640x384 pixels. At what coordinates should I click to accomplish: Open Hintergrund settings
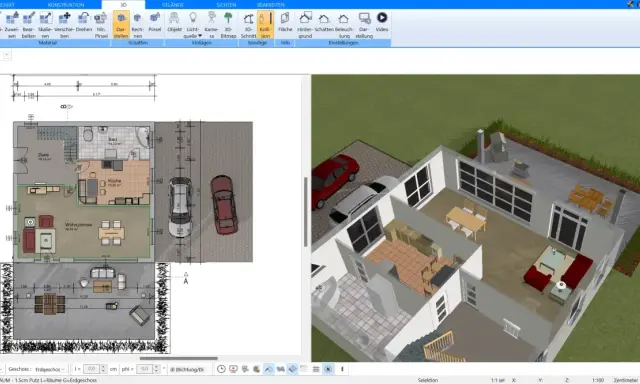(305, 25)
